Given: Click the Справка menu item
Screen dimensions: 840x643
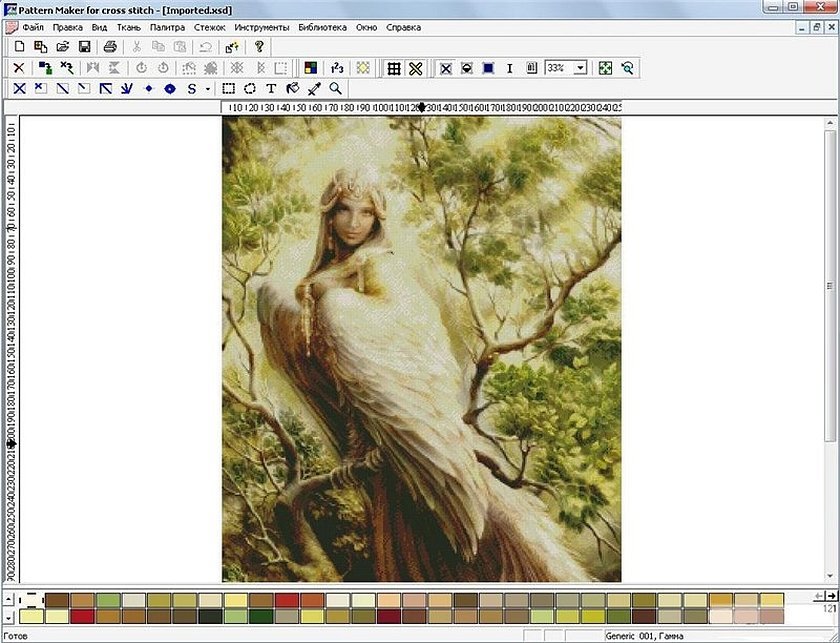Looking at the screenshot, I should tap(405, 27).
